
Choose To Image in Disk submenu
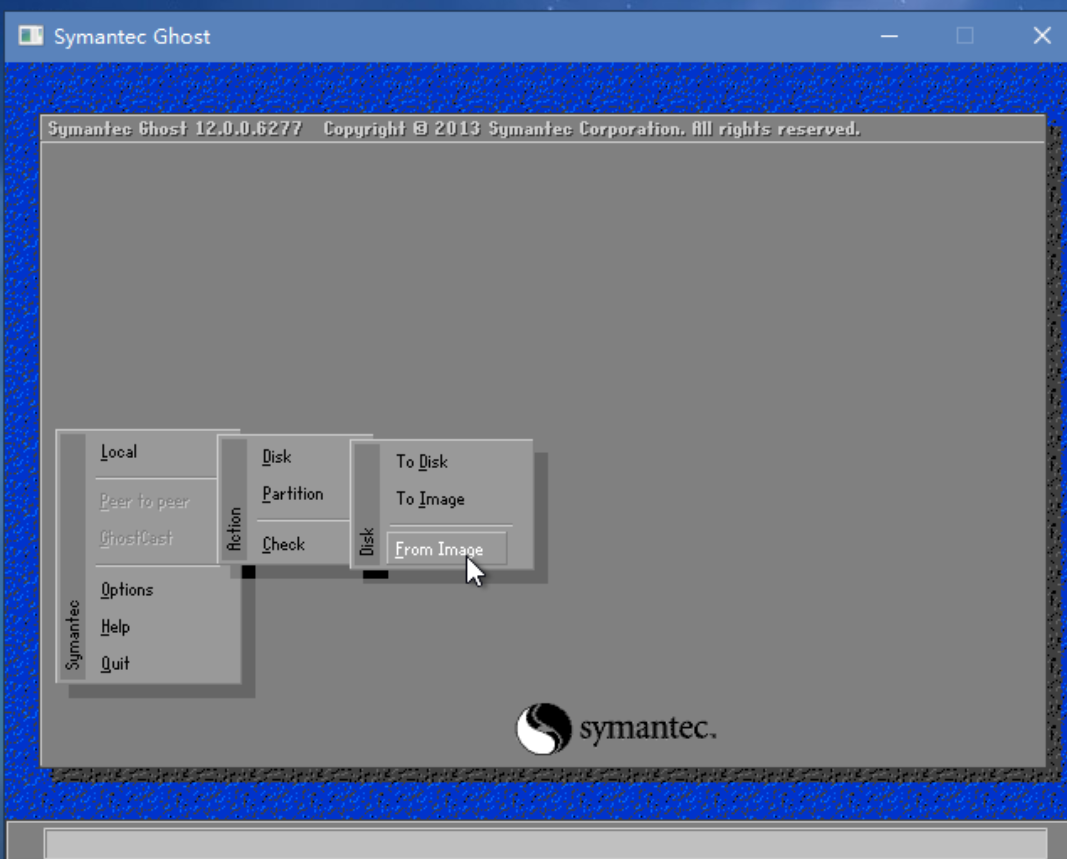point(430,499)
